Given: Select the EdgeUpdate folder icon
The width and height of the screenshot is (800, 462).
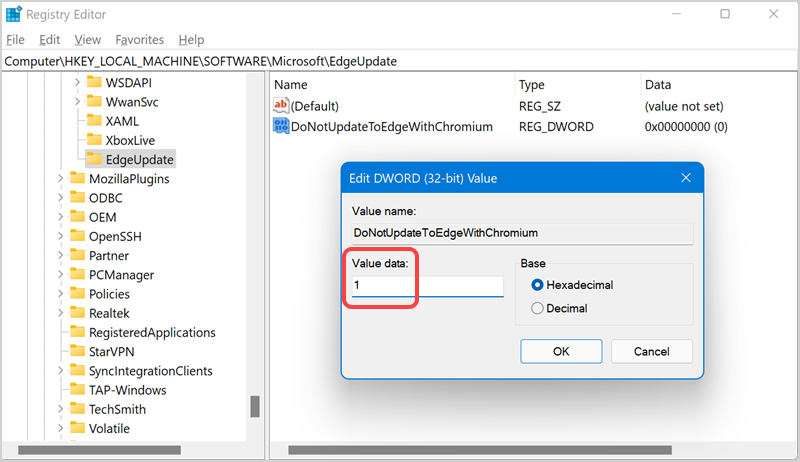Looking at the screenshot, I should click(x=95, y=159).
